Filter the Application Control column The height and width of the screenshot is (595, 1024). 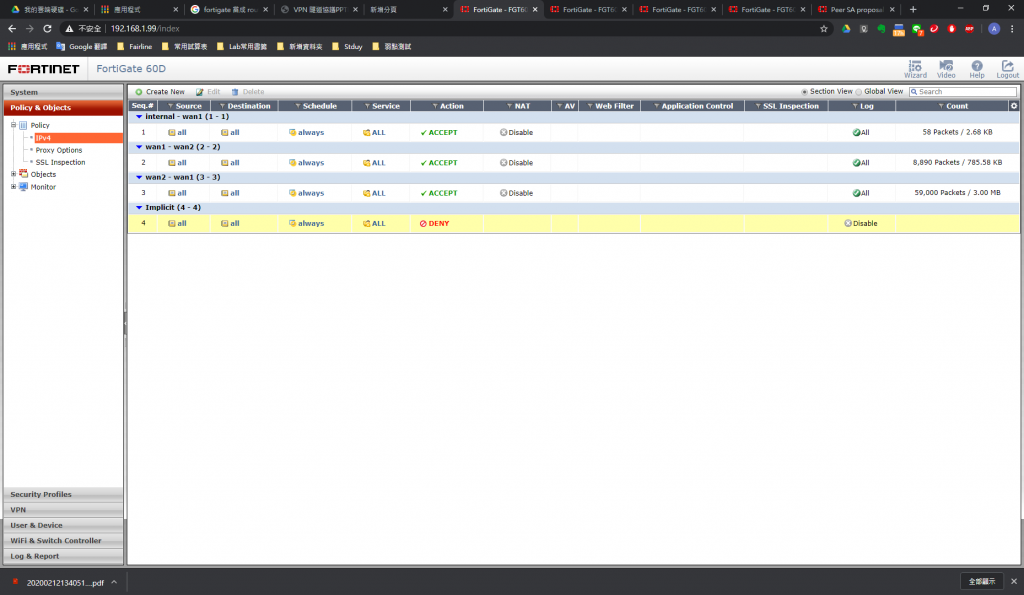tap(656, 106)
